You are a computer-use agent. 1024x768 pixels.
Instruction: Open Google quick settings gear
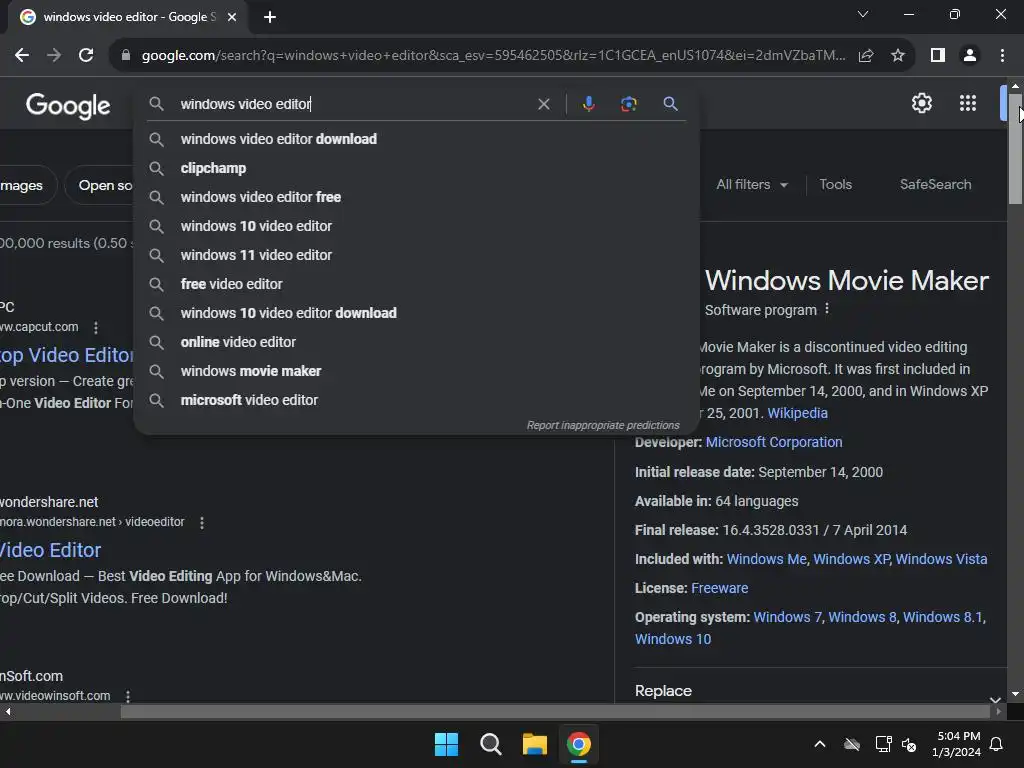[921, 103]
